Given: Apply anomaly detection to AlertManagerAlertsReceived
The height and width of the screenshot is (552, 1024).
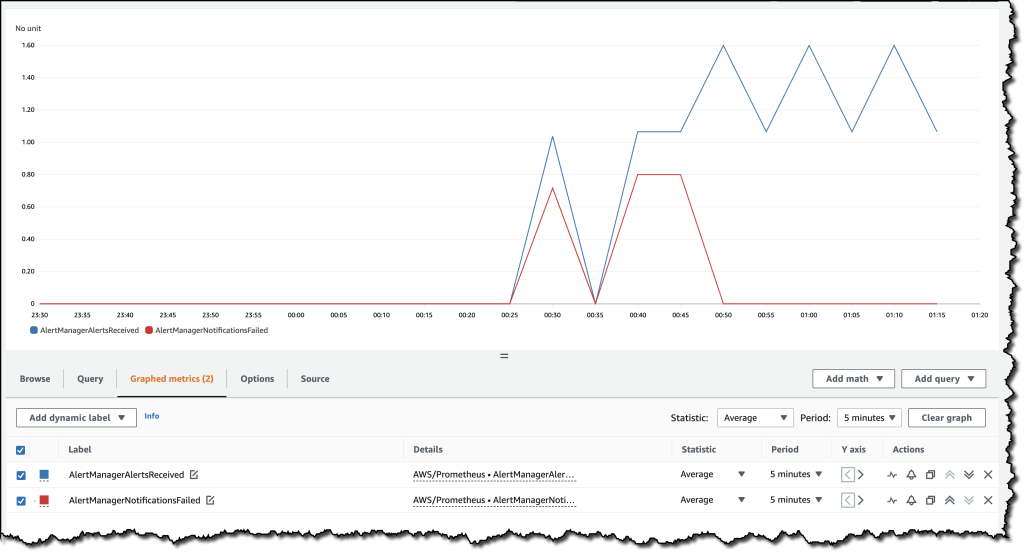Looking at the screenshot, I should pyautogui.click(x=892, y=475).
